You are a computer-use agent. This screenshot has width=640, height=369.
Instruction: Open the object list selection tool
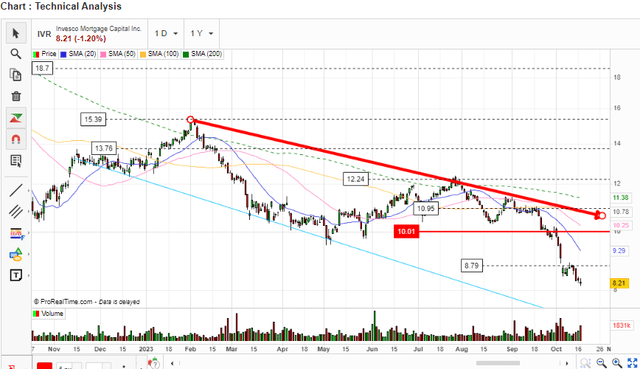pos(16,161)
